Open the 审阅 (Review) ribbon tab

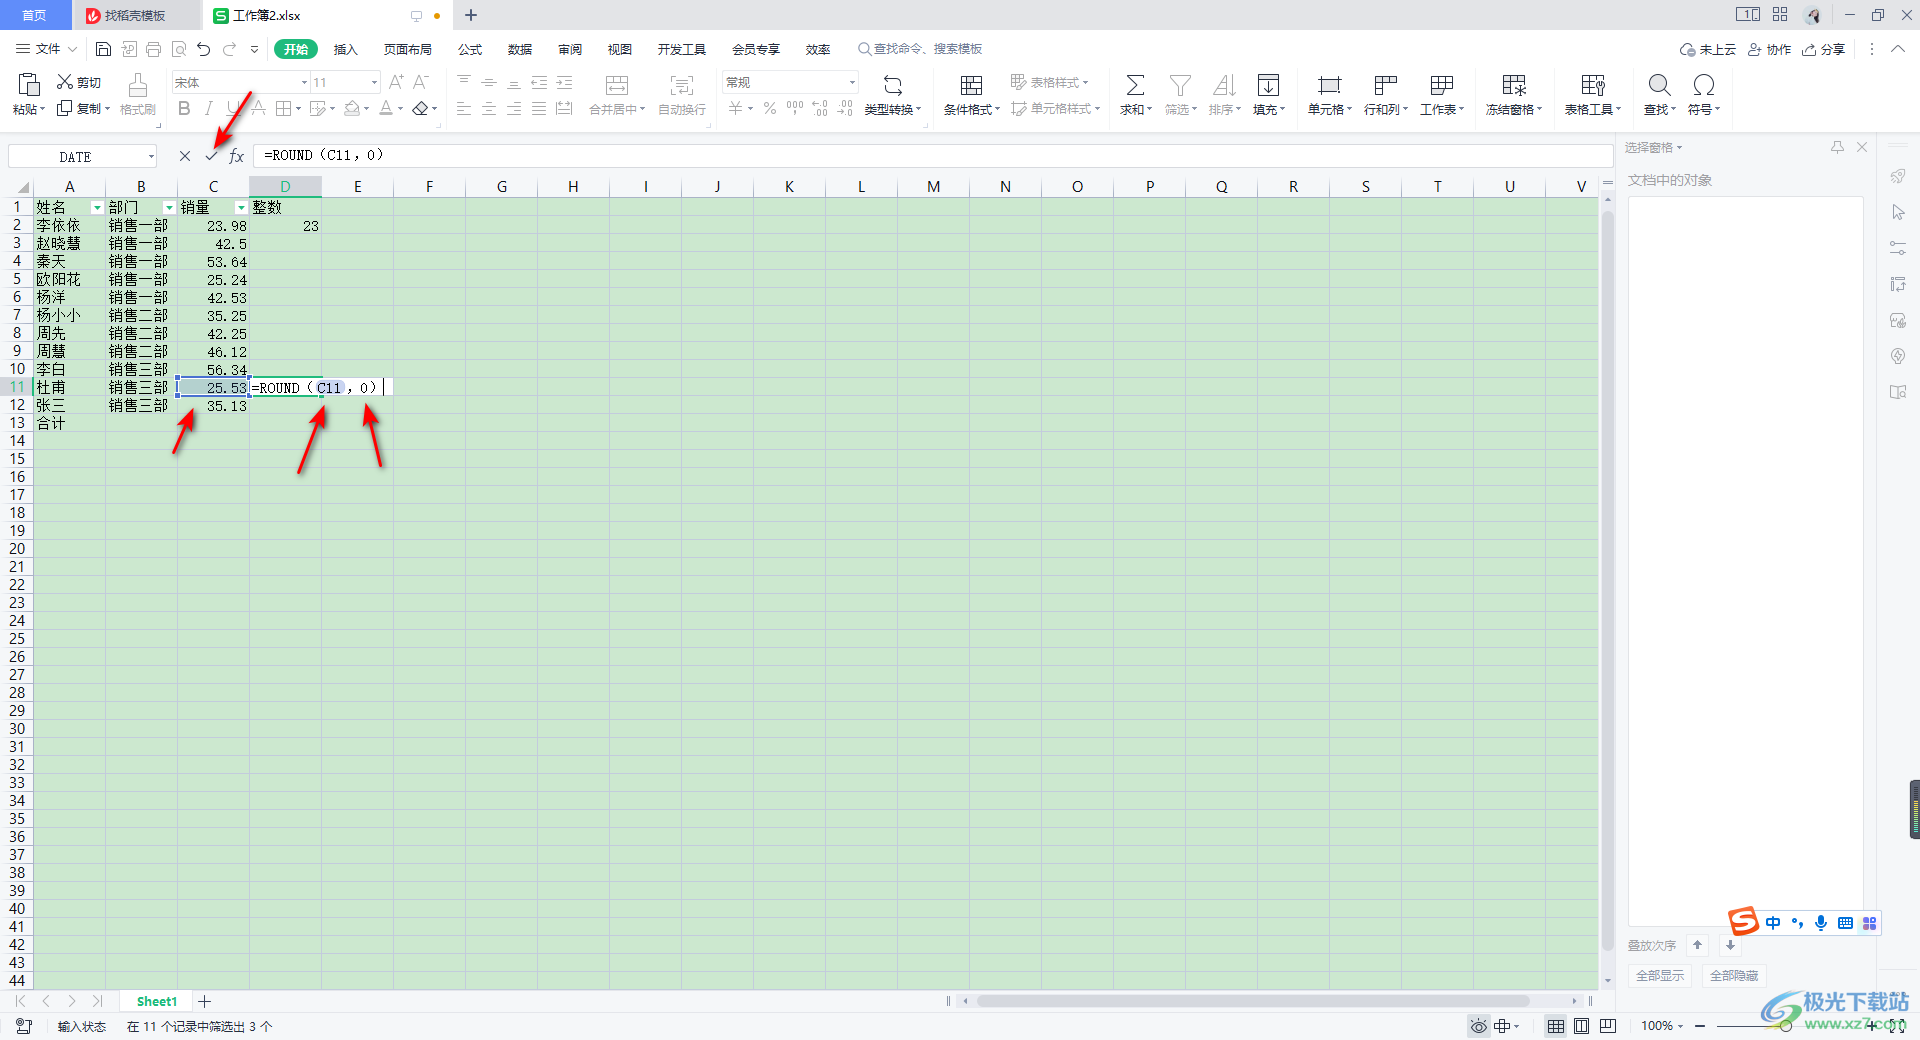tap(570, 49)
